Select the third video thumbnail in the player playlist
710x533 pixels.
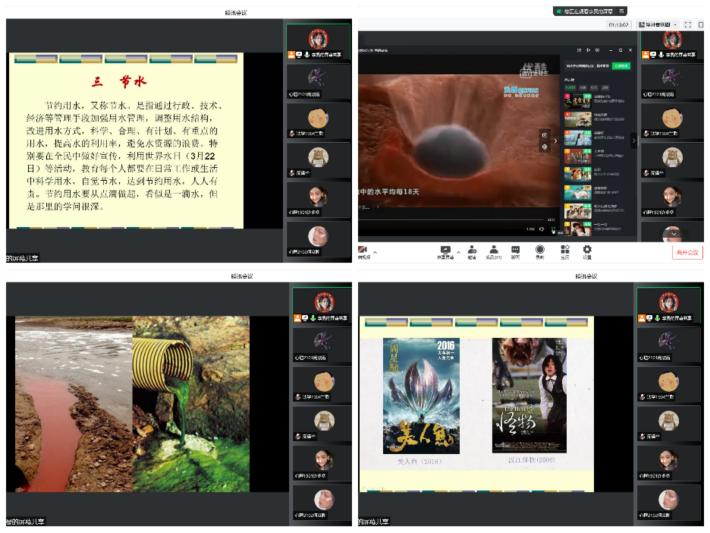(577, 137)
